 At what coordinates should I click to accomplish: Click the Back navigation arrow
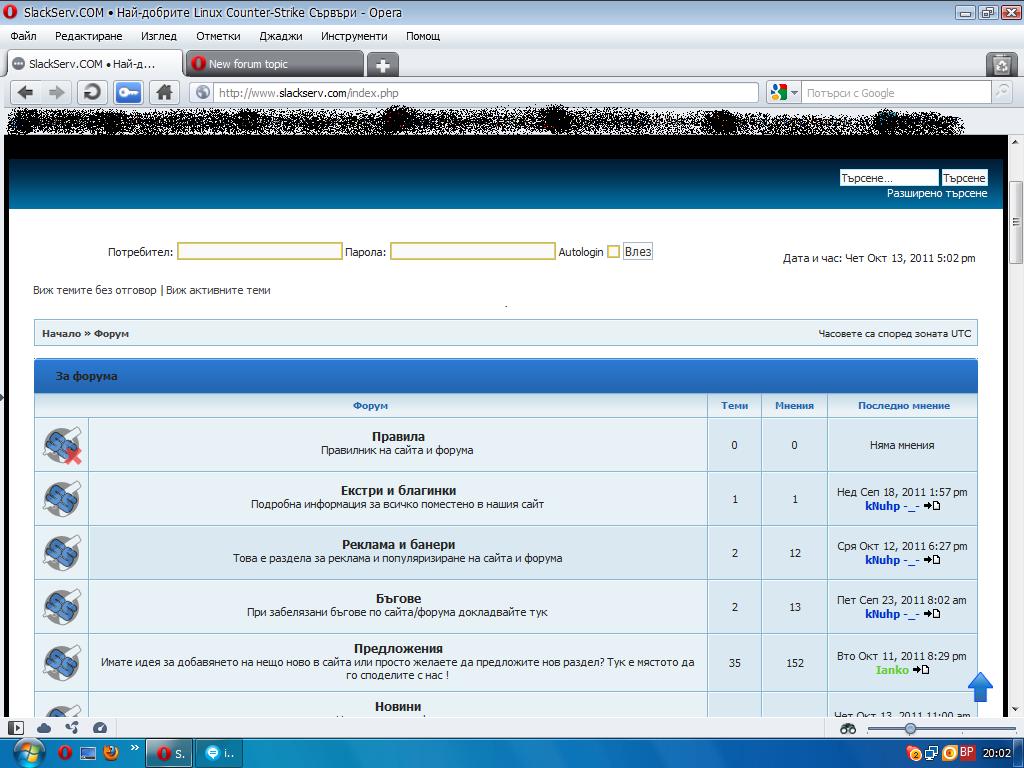26,92
